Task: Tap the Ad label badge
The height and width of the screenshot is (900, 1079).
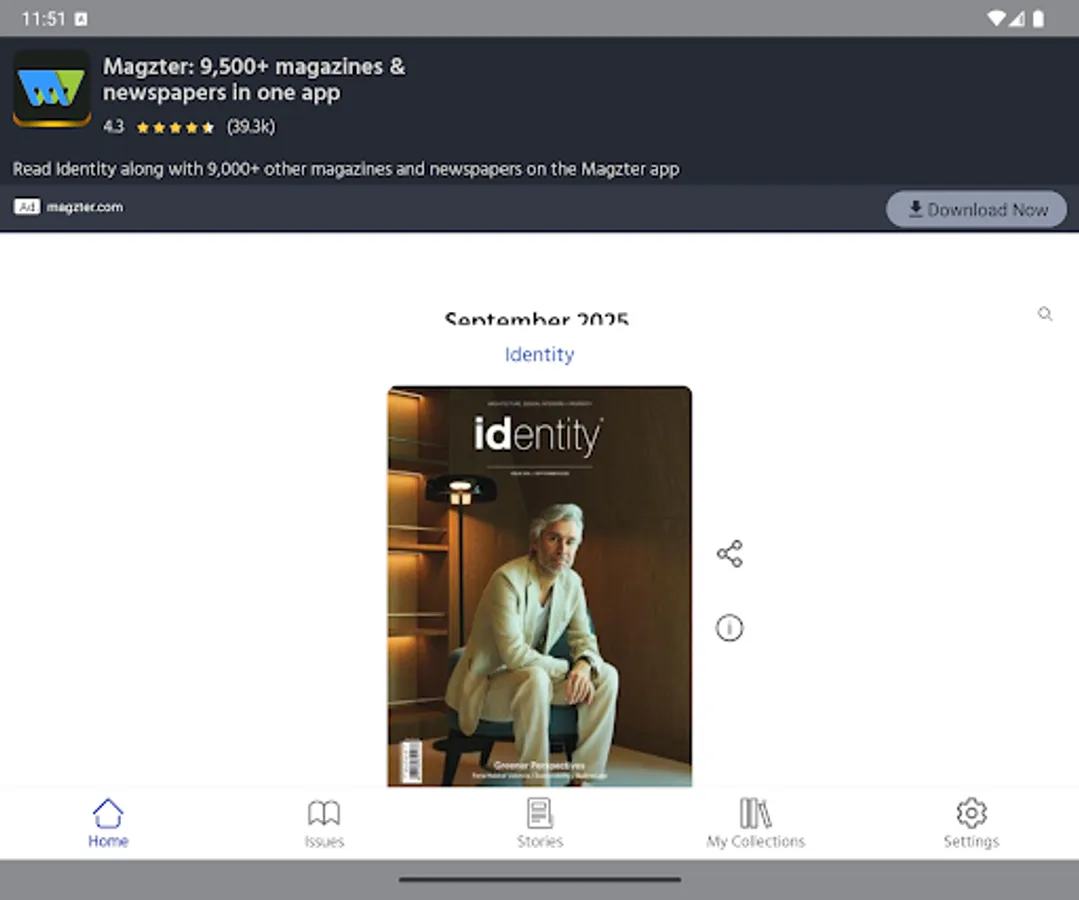Action: pos(26,207)
